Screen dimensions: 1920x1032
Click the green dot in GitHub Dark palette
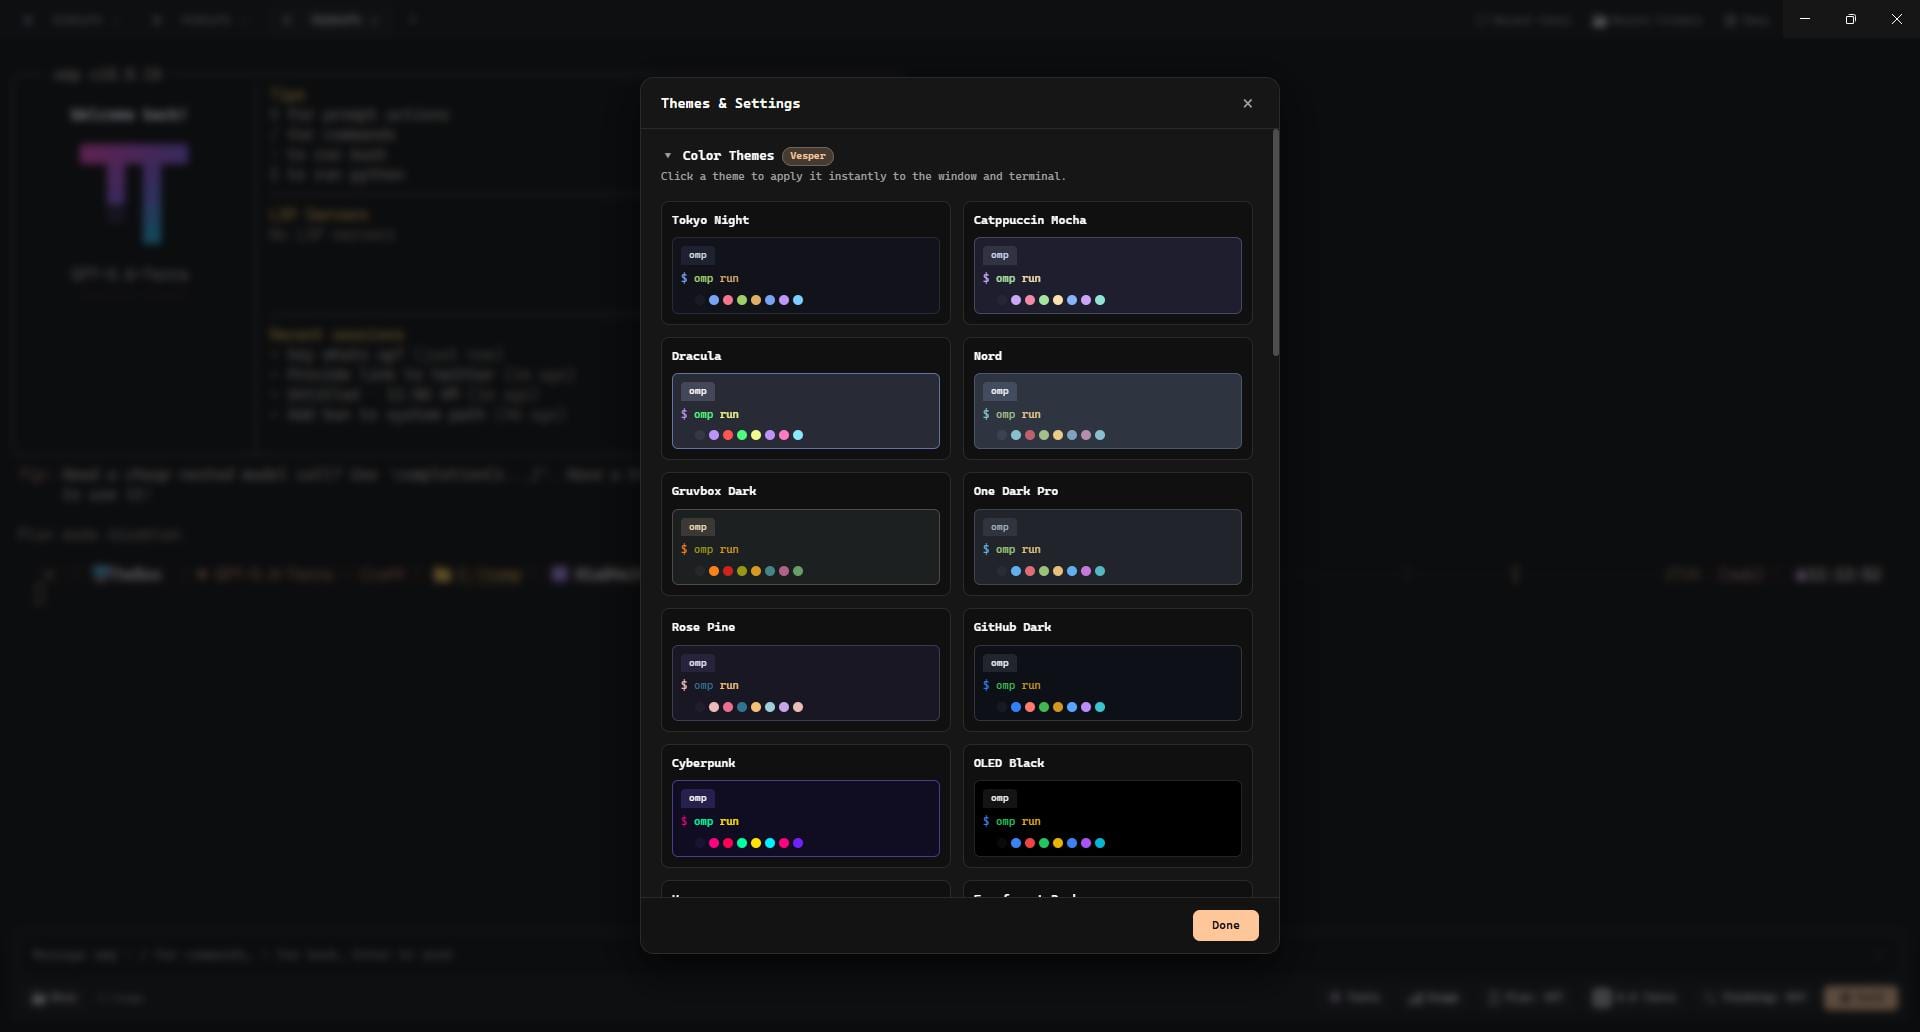point(1044,707)
